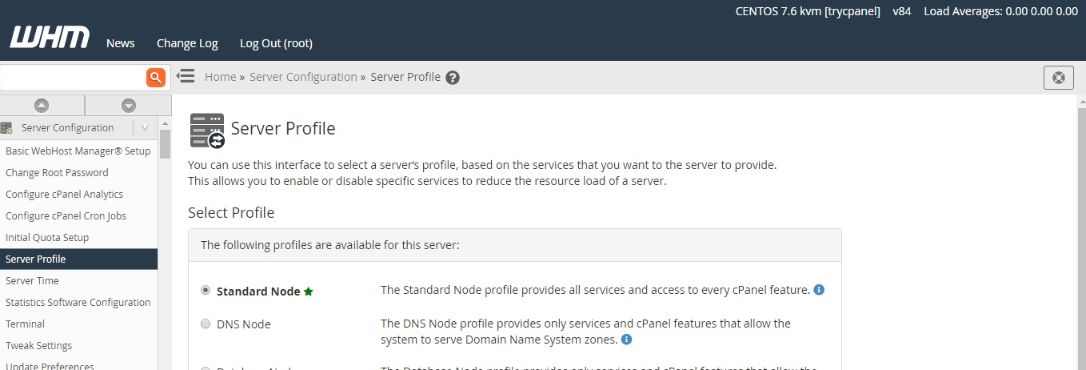
Task: Collapse all sidebar sections with up arrow
Action: (42, 105)
